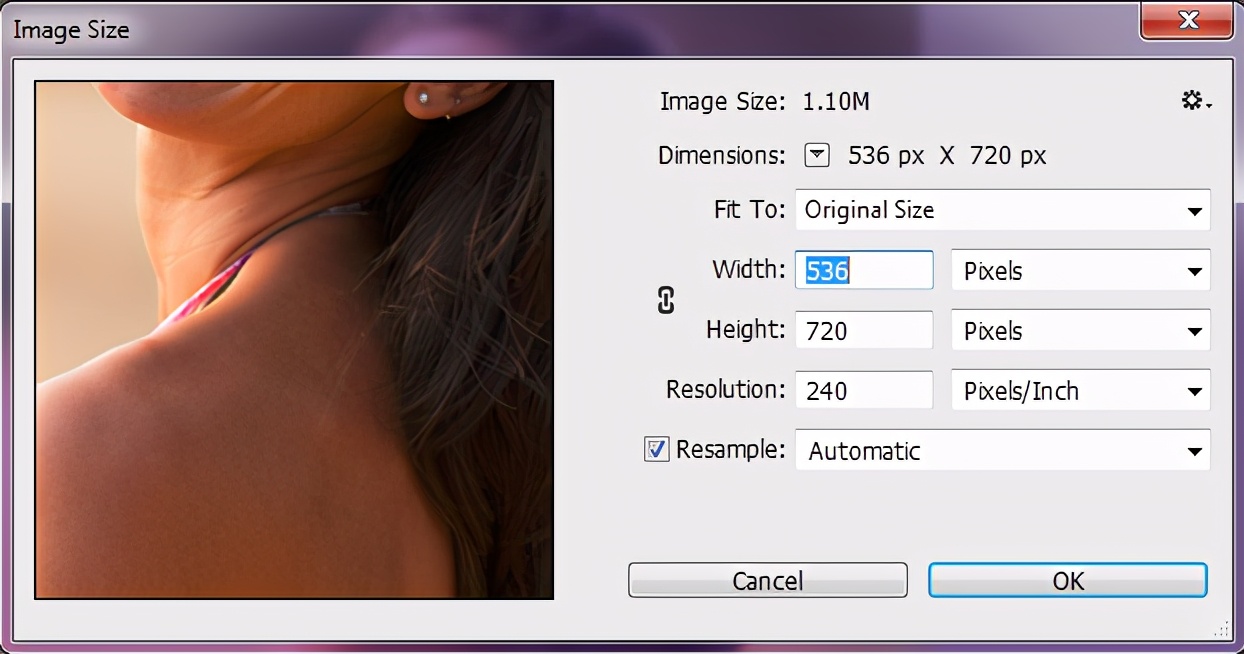
Task: Close the Image Size dialog
Action: pos(1186,20)
